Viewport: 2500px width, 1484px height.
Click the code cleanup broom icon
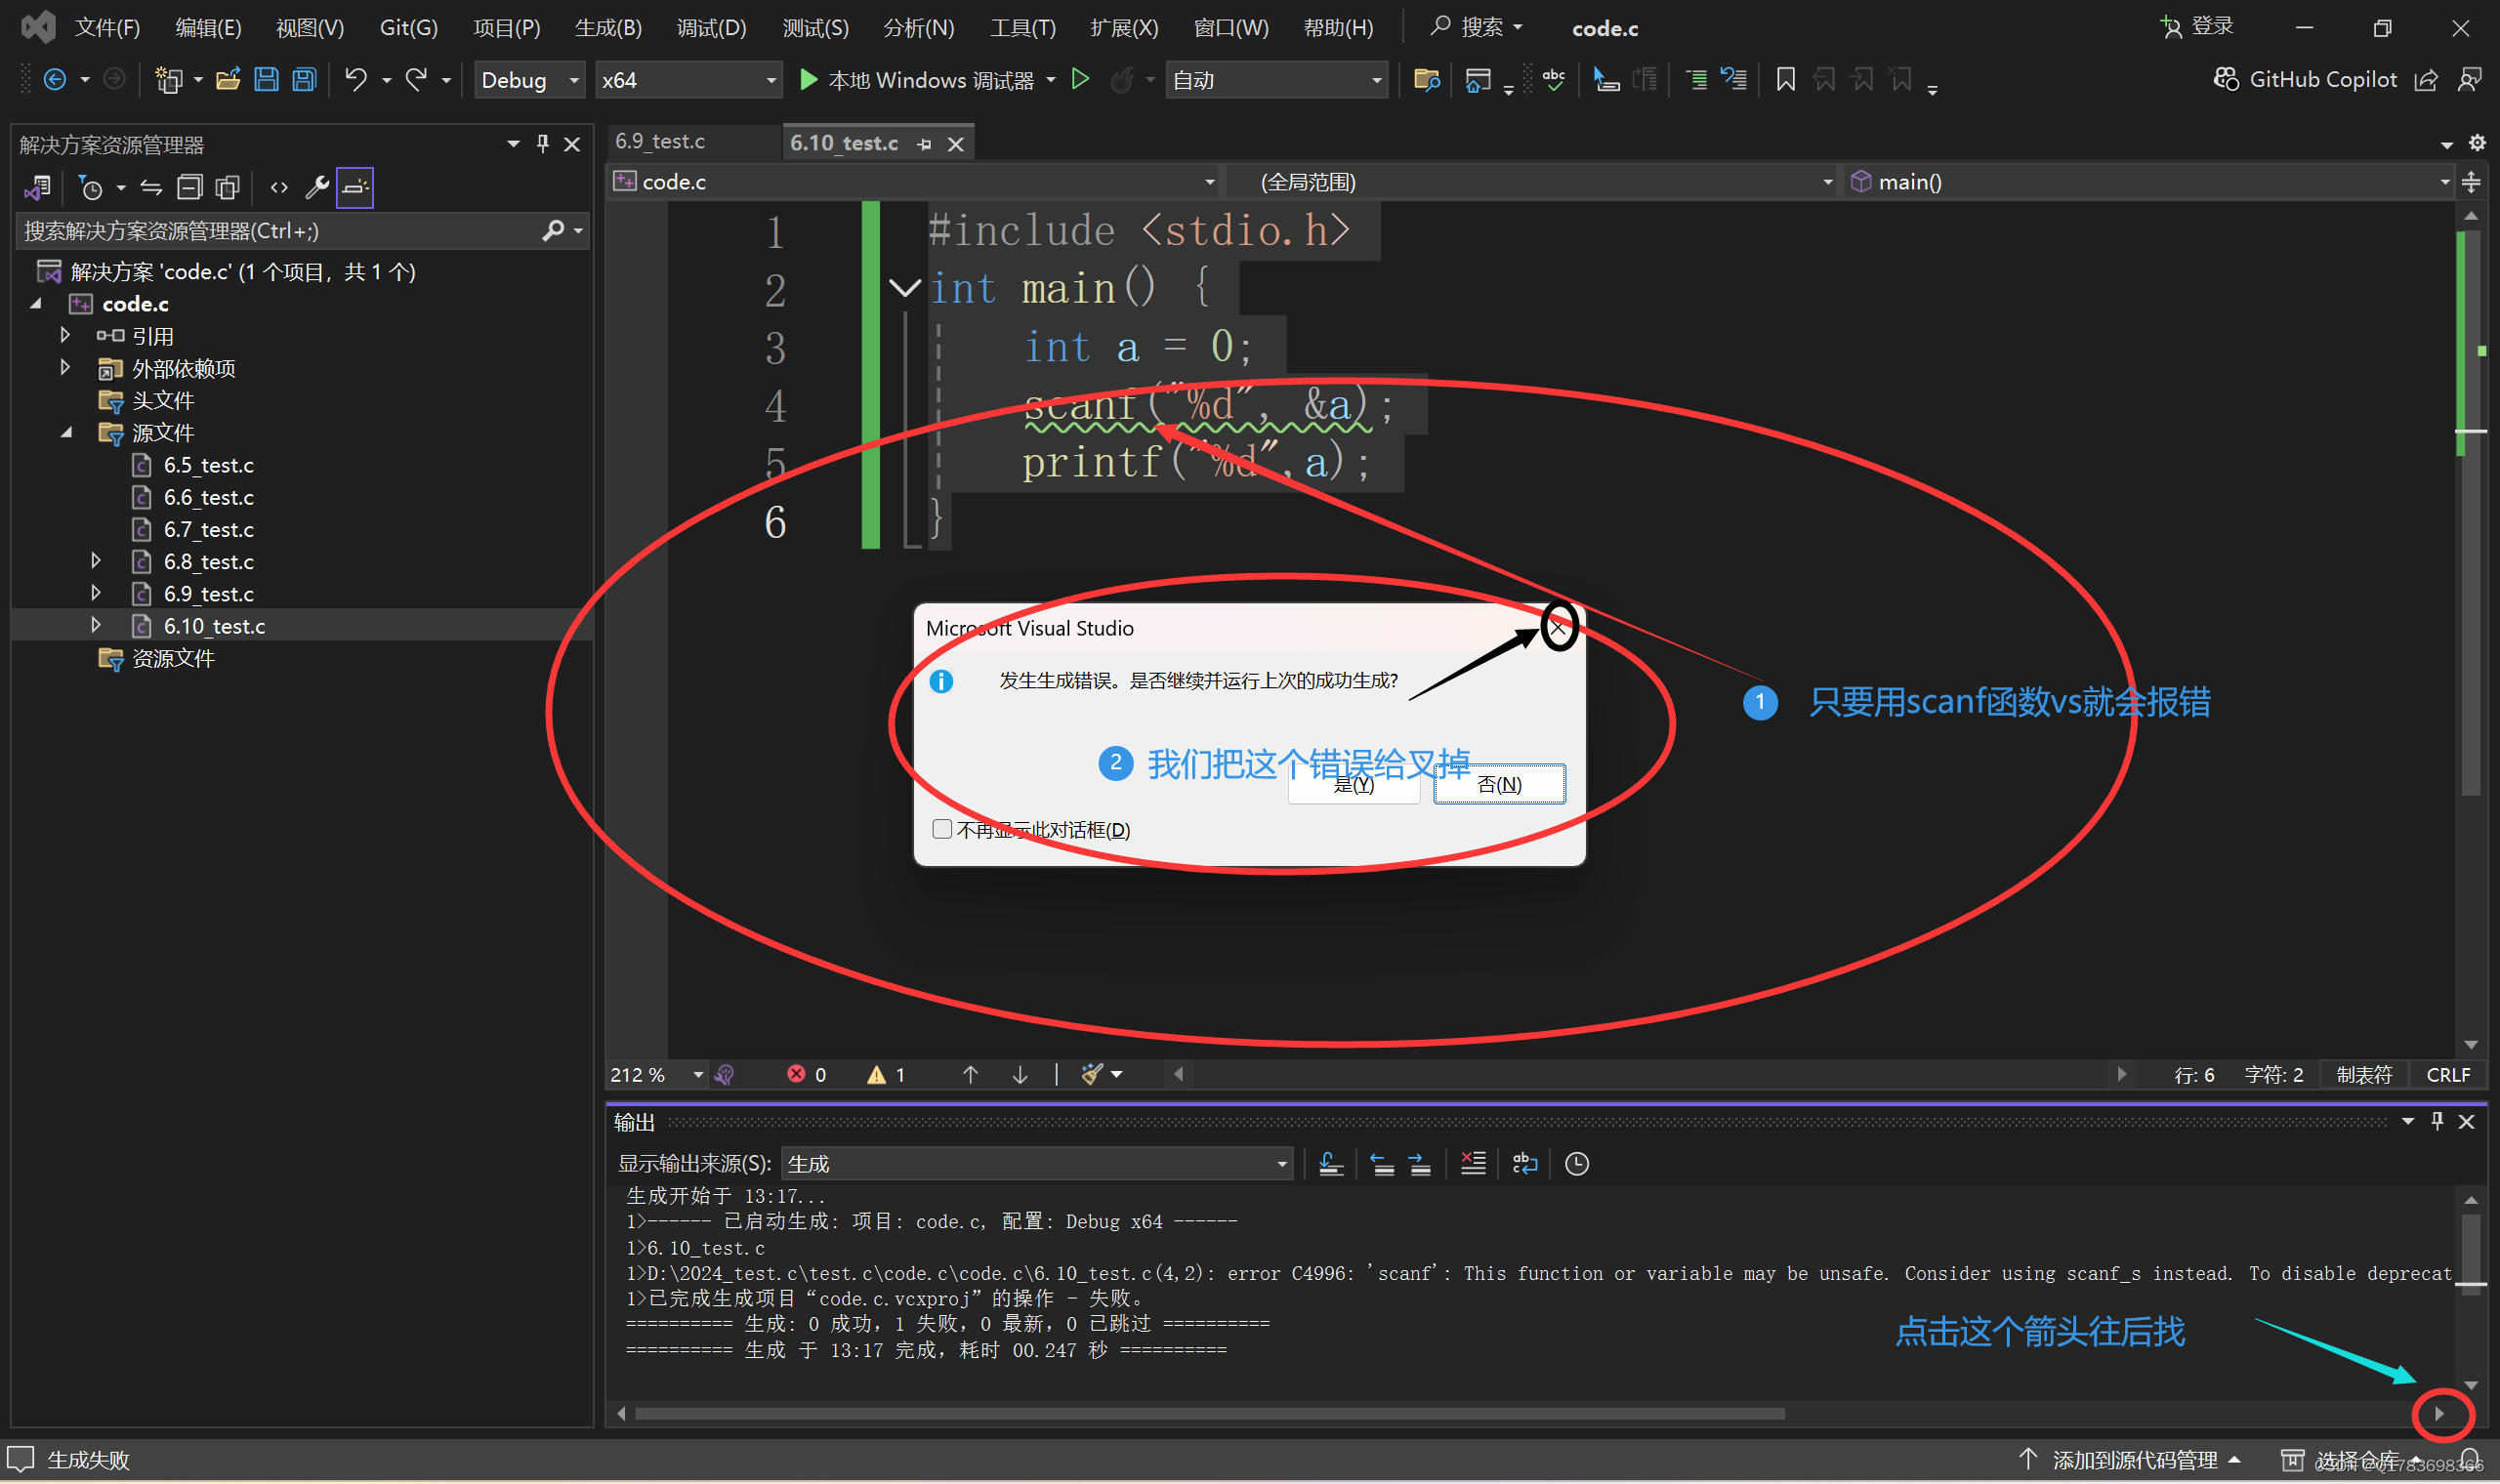click(1092, 1075)
